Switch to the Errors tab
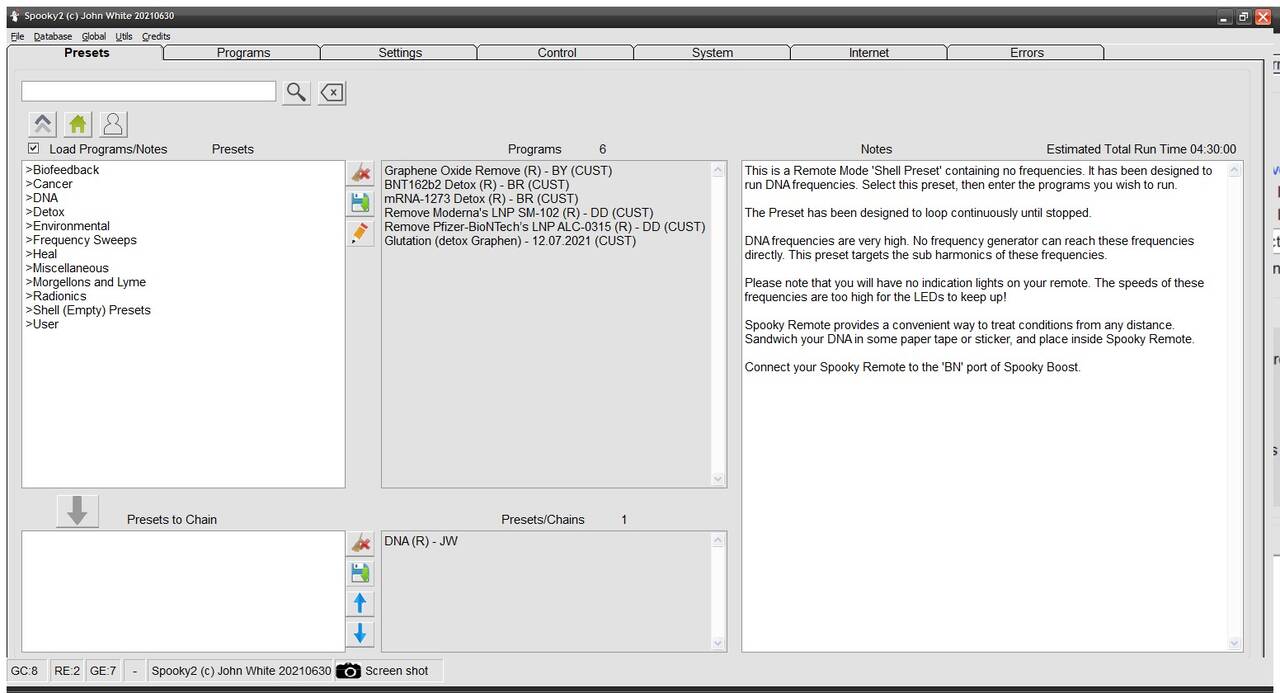Viewport: 1280px width, 693px height. tap(1027, 53)
